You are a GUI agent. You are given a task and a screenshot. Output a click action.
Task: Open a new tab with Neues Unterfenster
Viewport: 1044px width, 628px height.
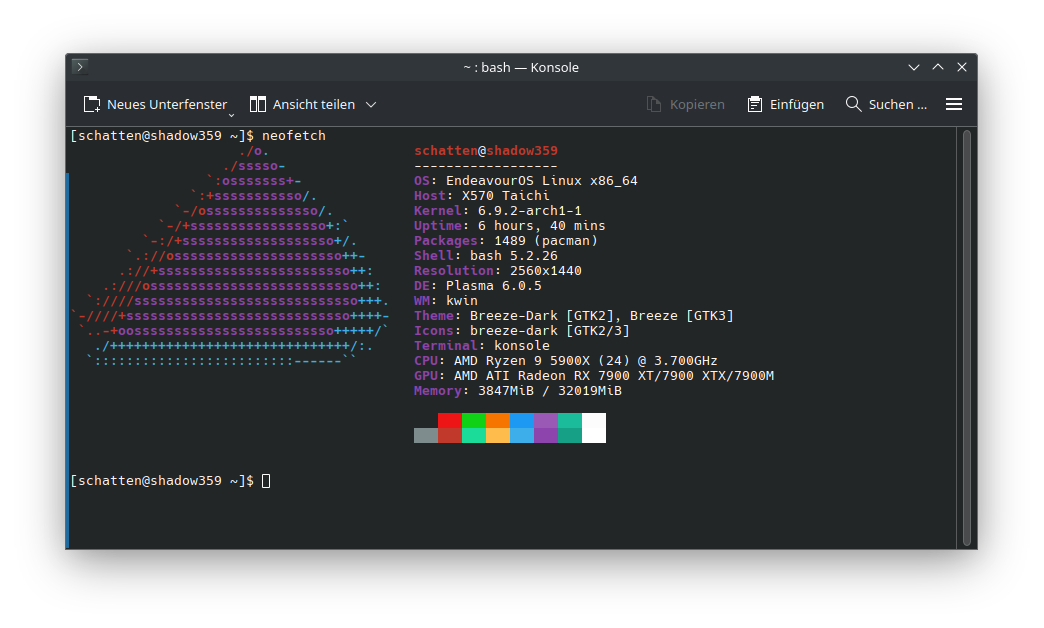pyautogui.click(x=156, y=105)
